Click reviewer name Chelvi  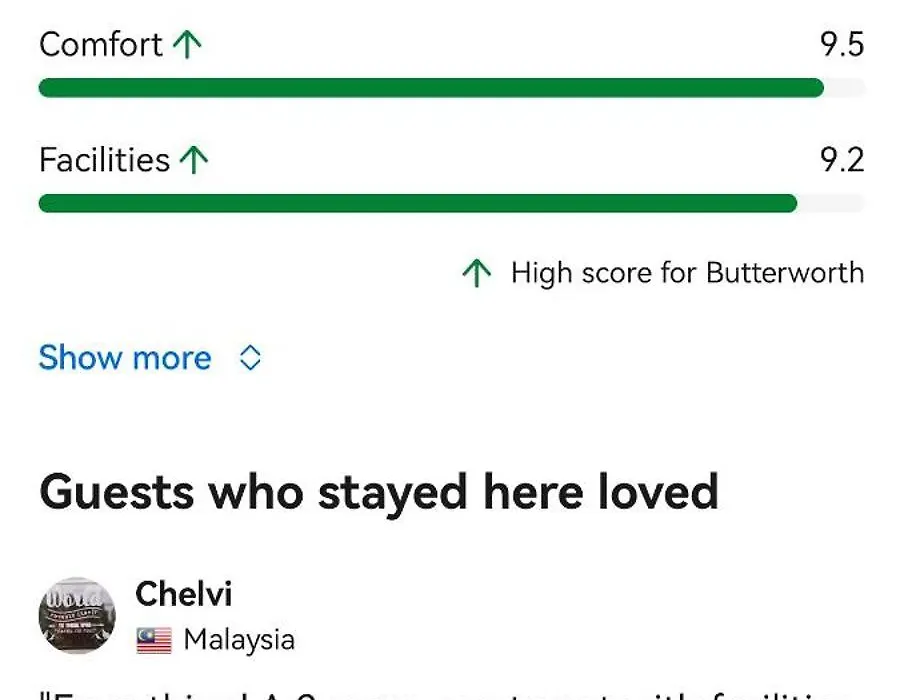click(183, 594)
